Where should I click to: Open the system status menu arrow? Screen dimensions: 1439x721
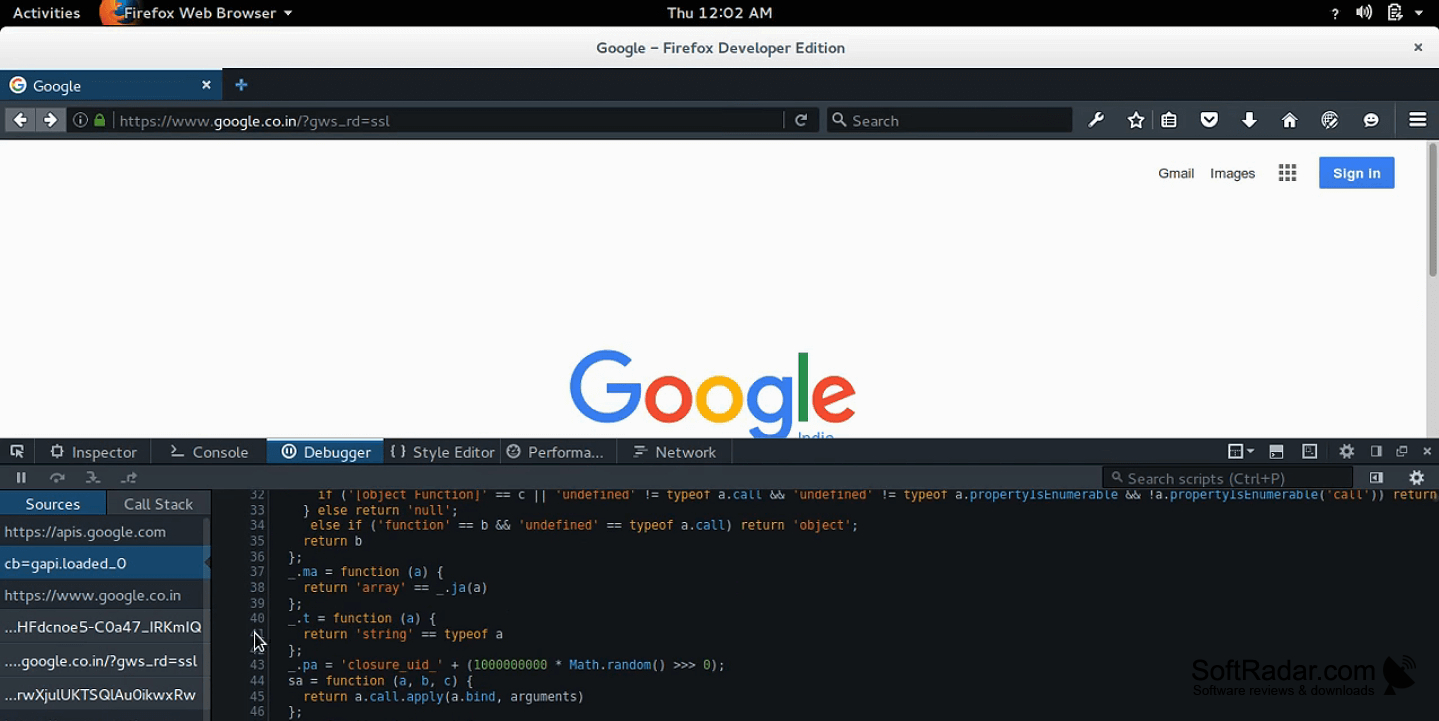click(x=1418, y=13)
